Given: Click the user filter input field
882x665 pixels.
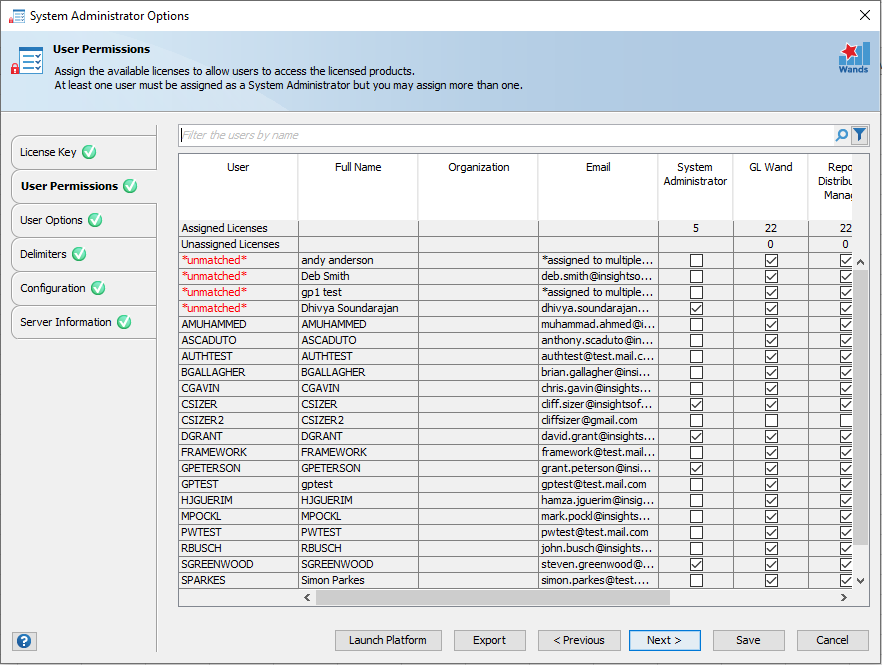Looking at the screenshot, I should pyautogui.click(x=450, y=135).
